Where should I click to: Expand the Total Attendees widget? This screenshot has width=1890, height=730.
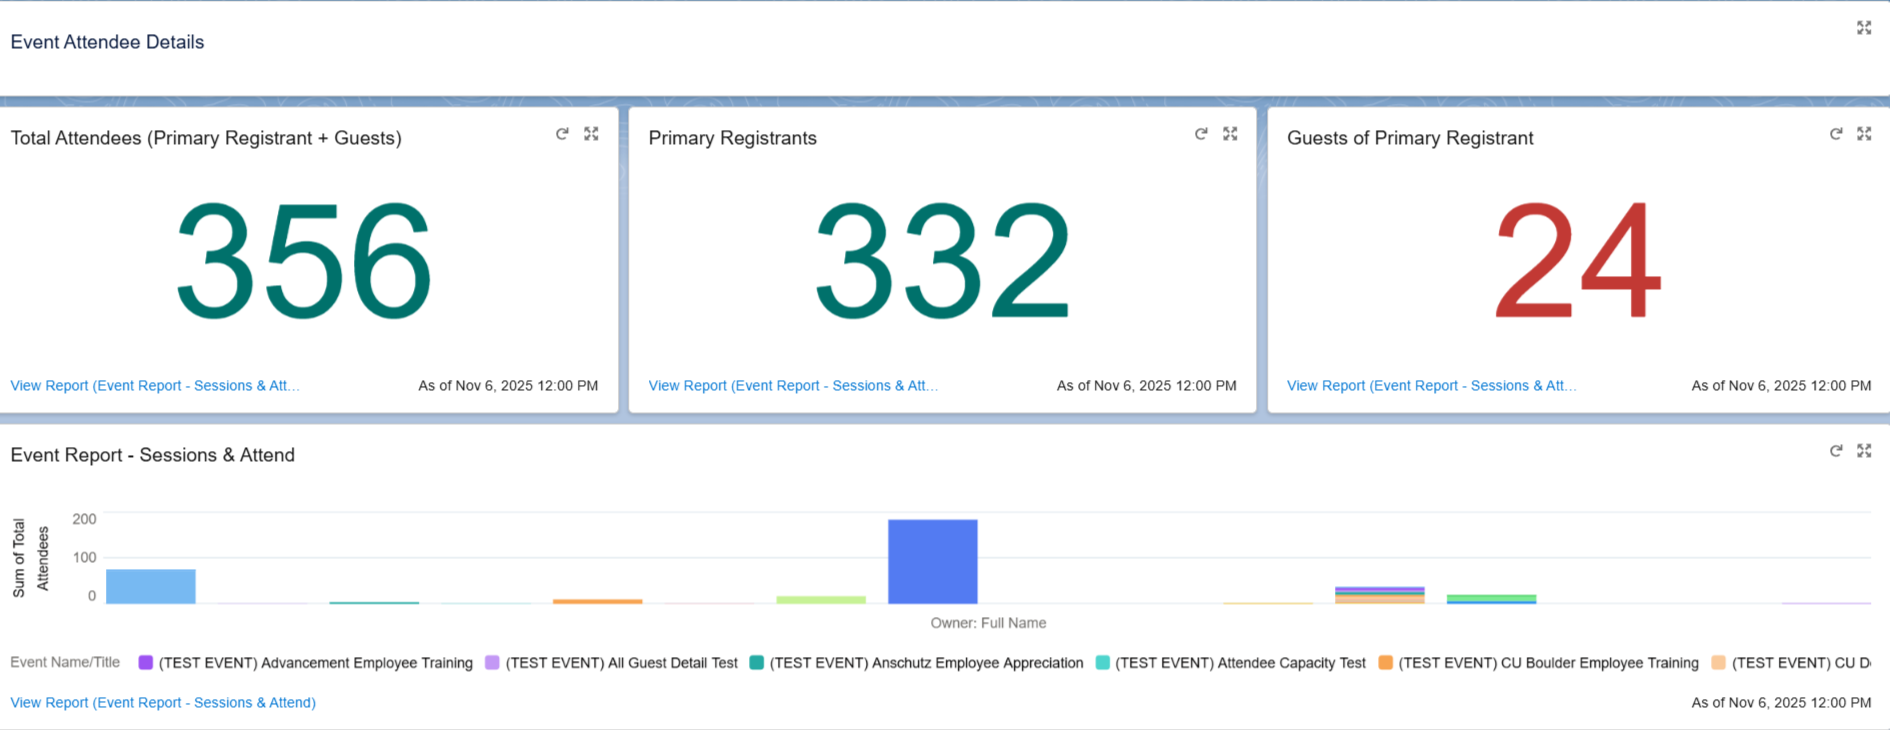pos(592,134)
